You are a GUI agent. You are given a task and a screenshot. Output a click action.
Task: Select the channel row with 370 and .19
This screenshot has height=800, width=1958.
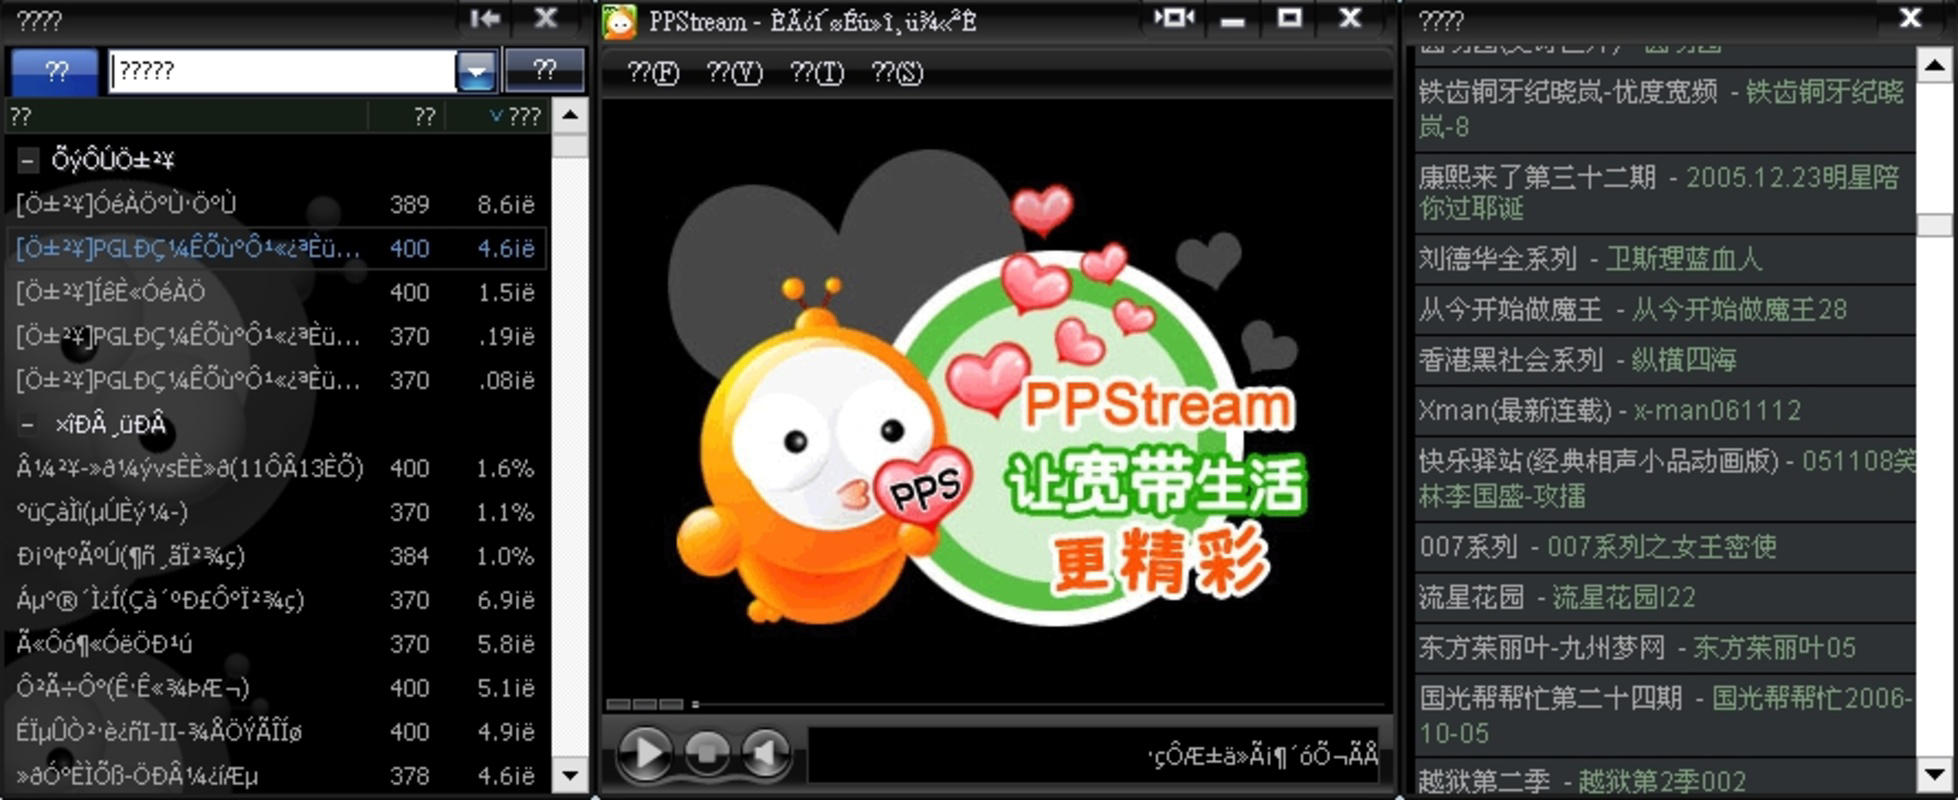point(277,336)
